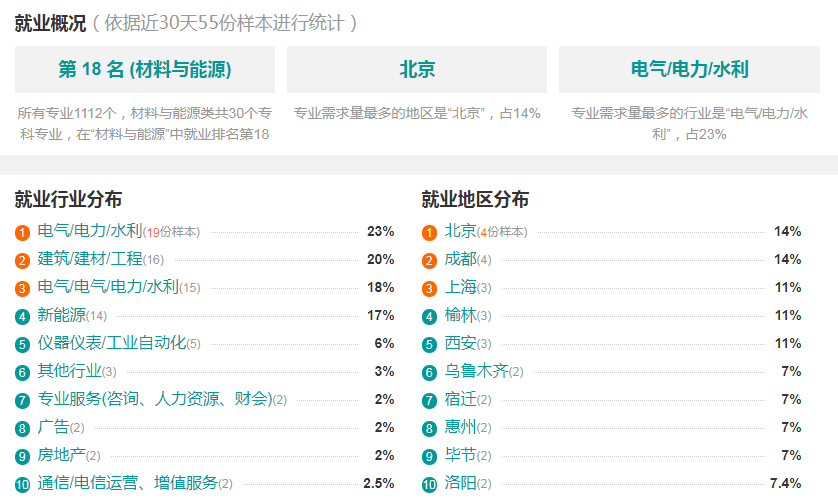Click the description 专业需求量最多的地区是"北京"，占14%
838x499 pixels.
point(417,113)
